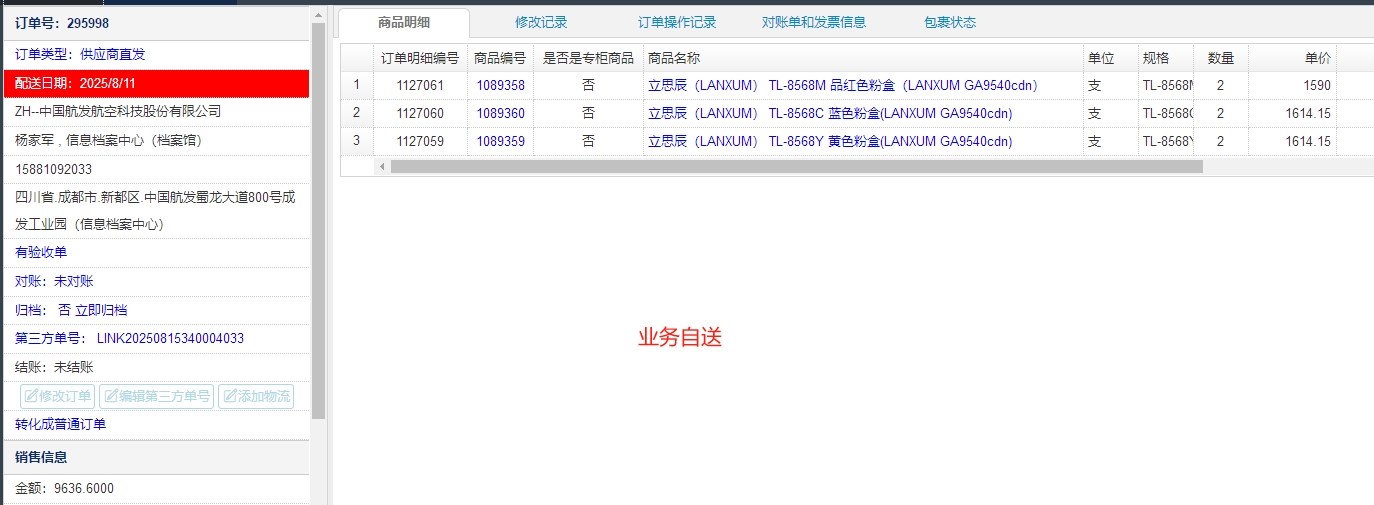This screenshot has height=505, width=1374.
Task: Open the TL-8568M 品红色粉盒 product link
Action: 843,86
